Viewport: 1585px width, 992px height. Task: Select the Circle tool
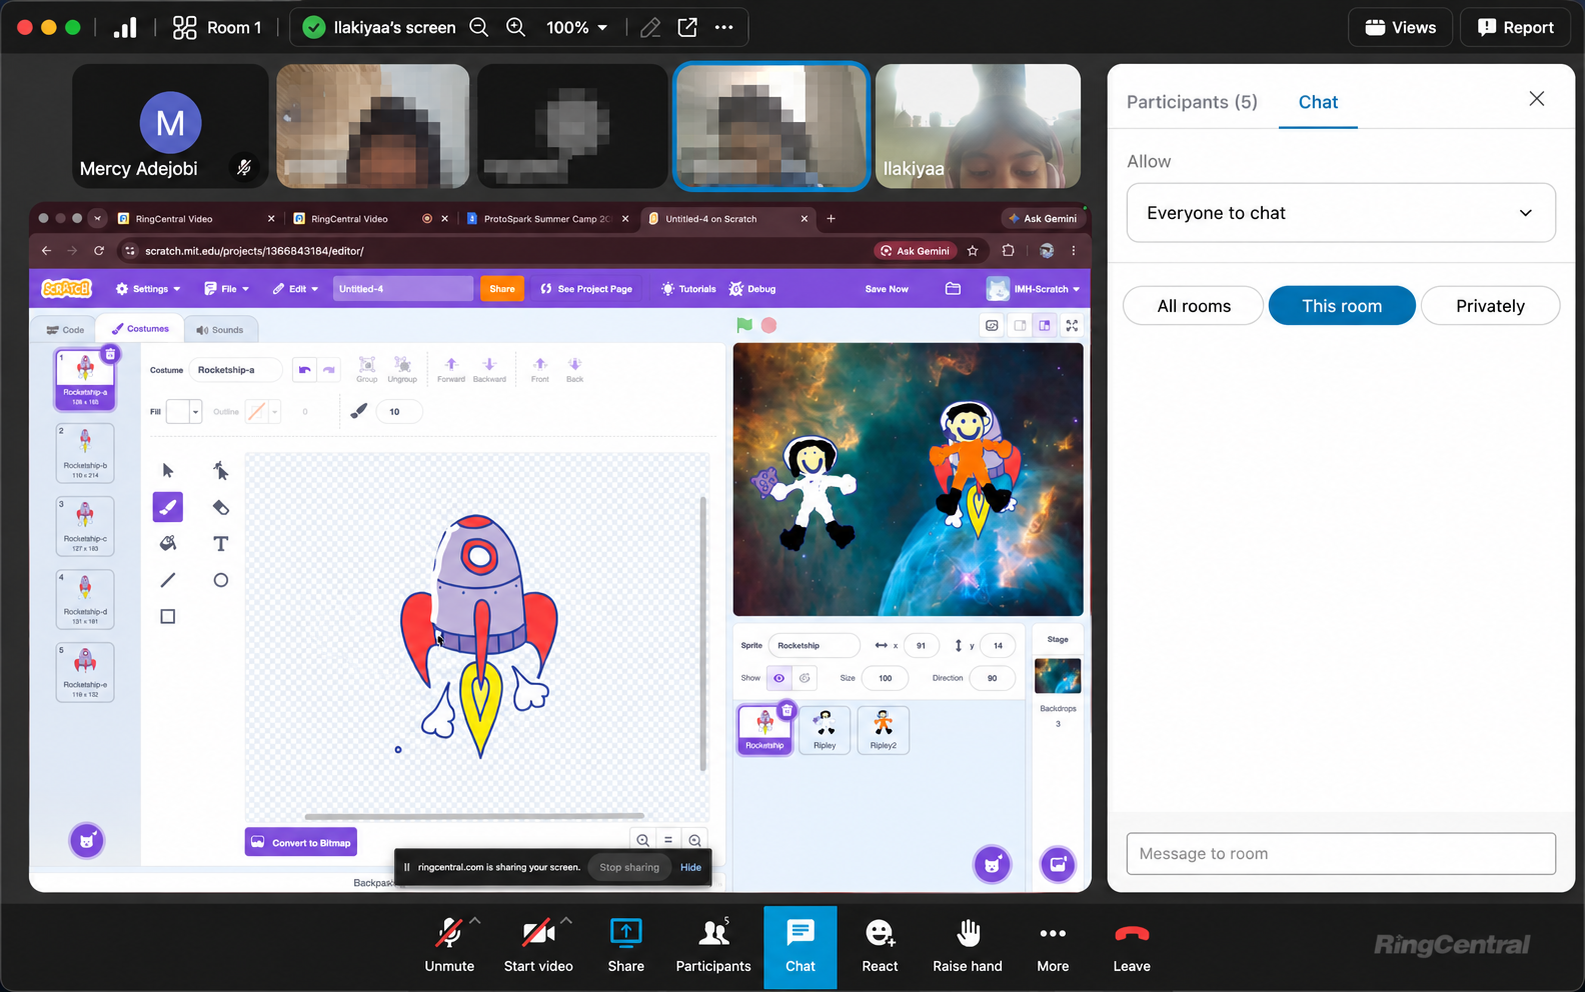(x=221, y=580)
